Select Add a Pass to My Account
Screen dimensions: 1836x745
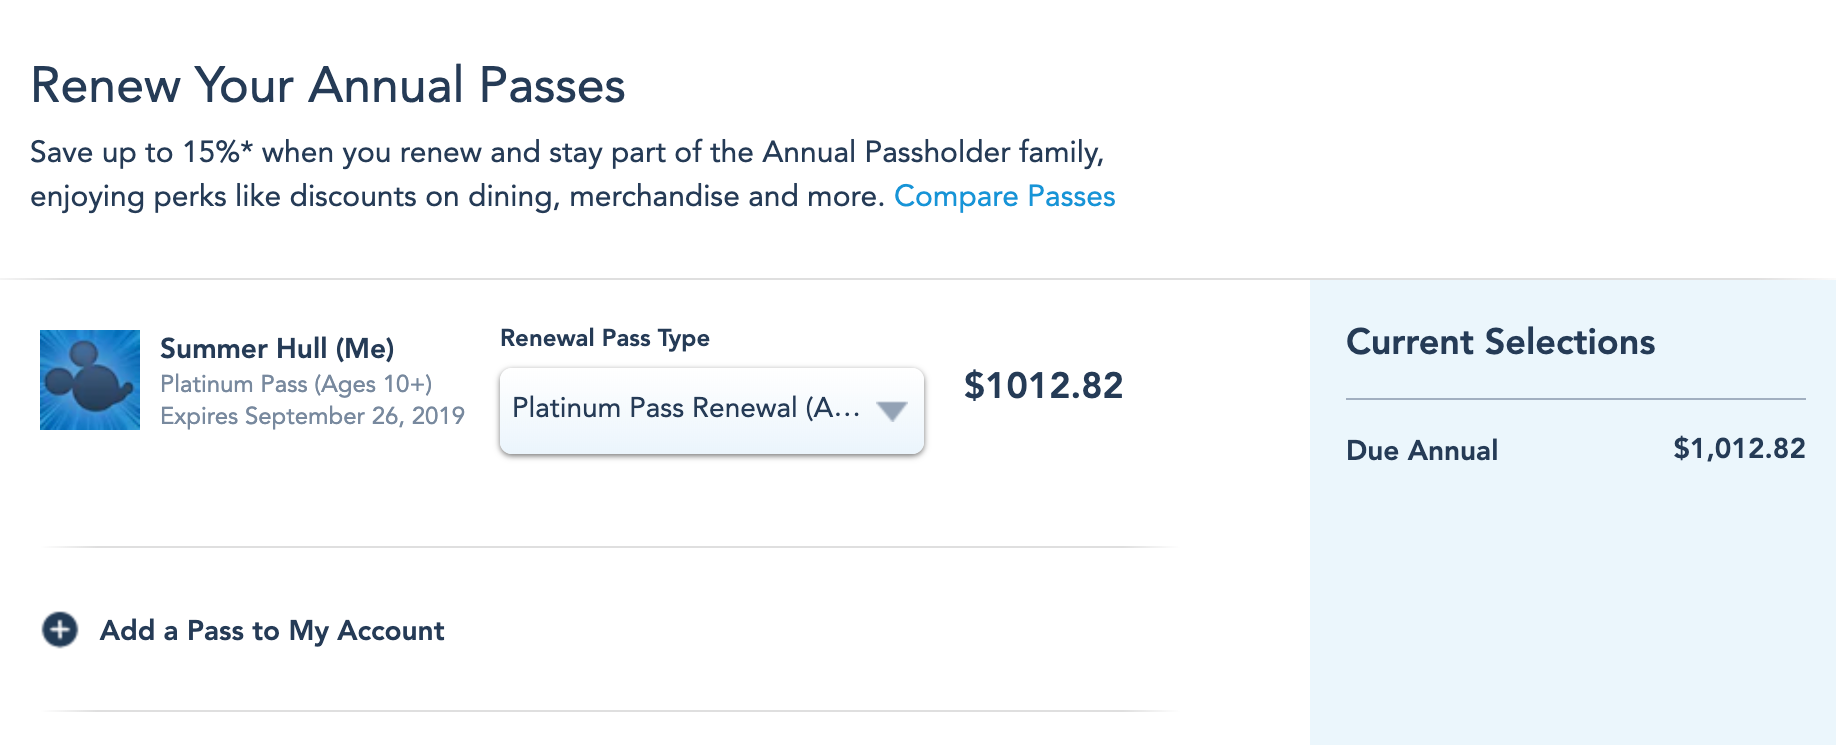click(272, 630)
